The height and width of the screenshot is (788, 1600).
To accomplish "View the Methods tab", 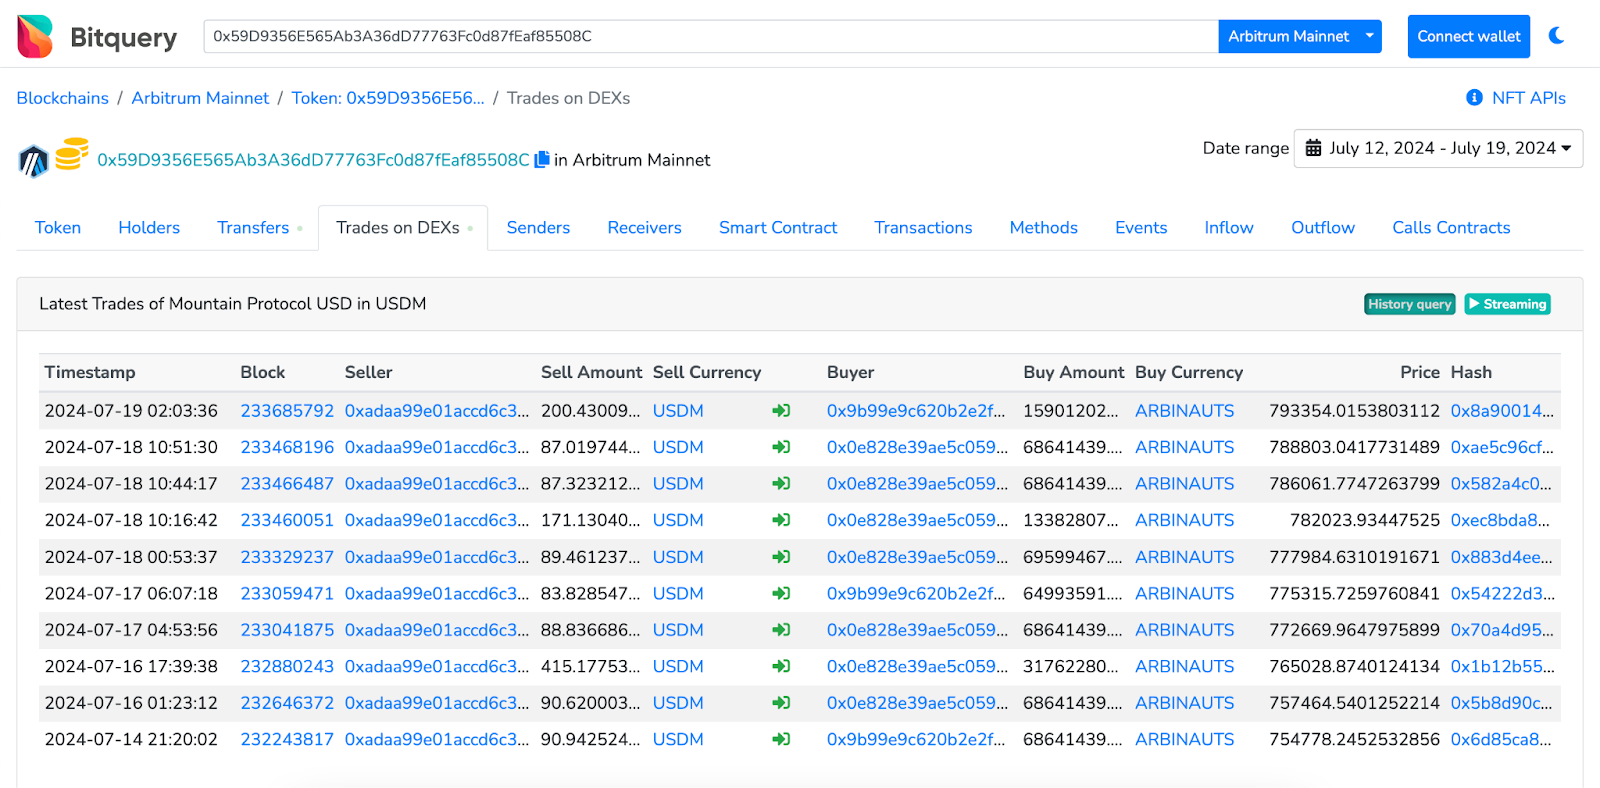I will (x=1043, y=228).
